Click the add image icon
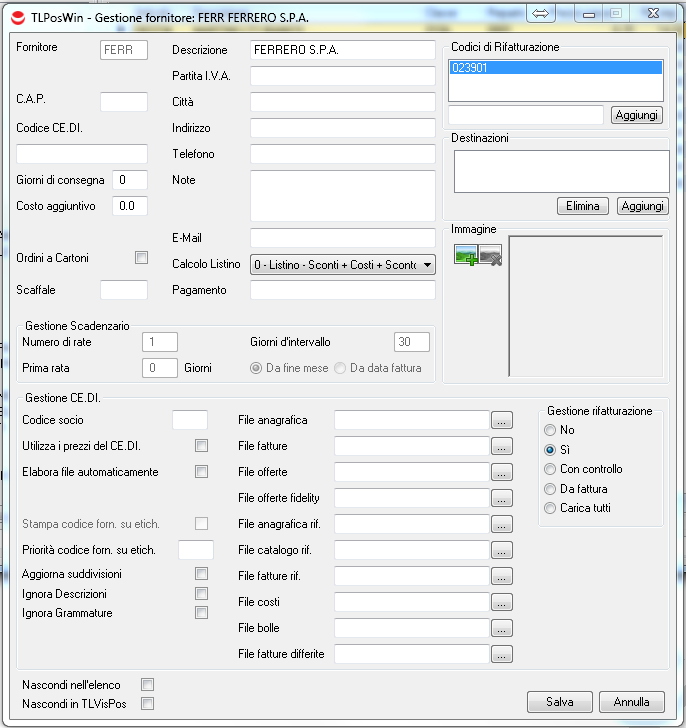Screen dimensions: 686x728 tap(466, 256)
